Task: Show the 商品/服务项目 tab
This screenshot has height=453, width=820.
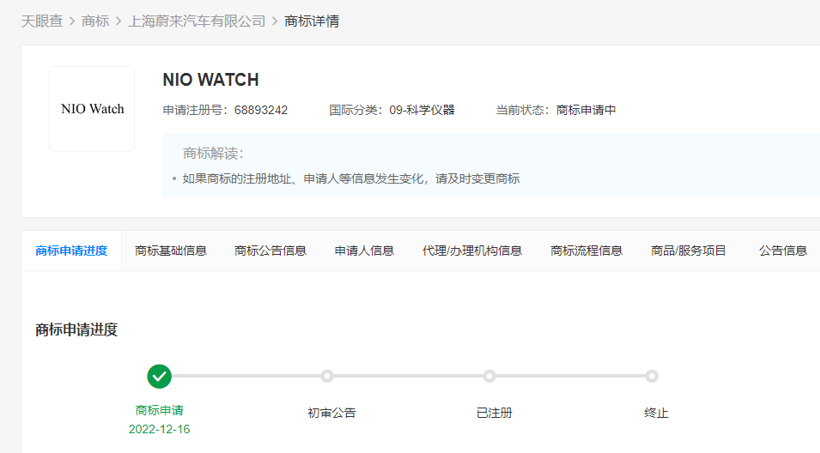Action: coord(688,251)
